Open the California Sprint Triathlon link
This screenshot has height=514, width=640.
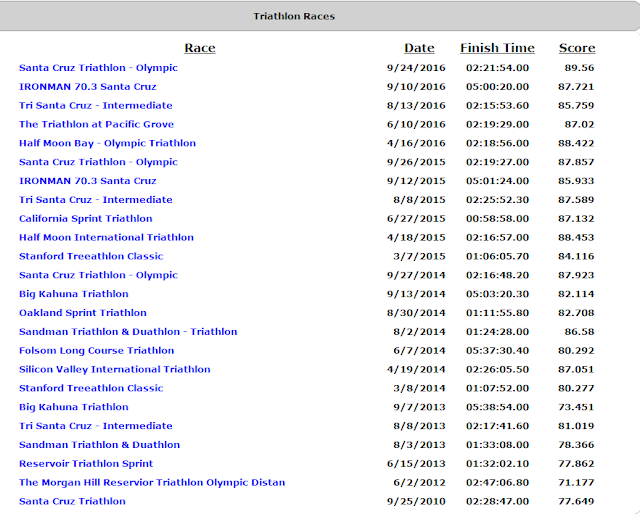click(x=85, y=218)
